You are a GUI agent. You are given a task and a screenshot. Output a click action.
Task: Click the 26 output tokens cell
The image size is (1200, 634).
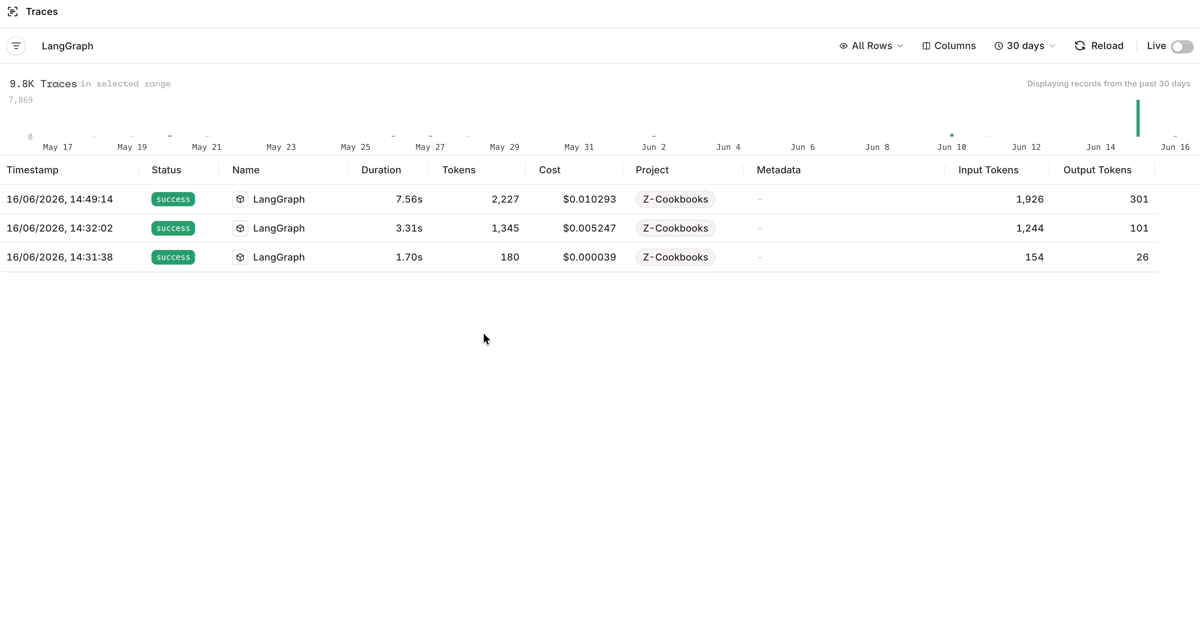[1142, 257]
